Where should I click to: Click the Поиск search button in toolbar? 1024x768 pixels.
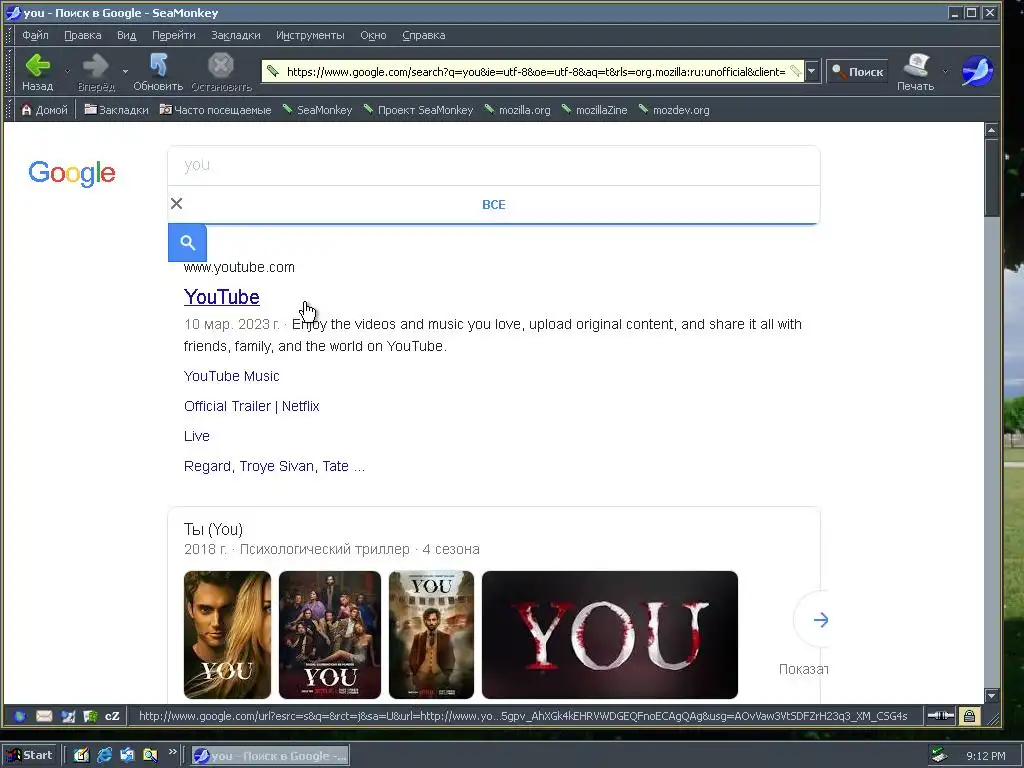click(x=857, y=72)
